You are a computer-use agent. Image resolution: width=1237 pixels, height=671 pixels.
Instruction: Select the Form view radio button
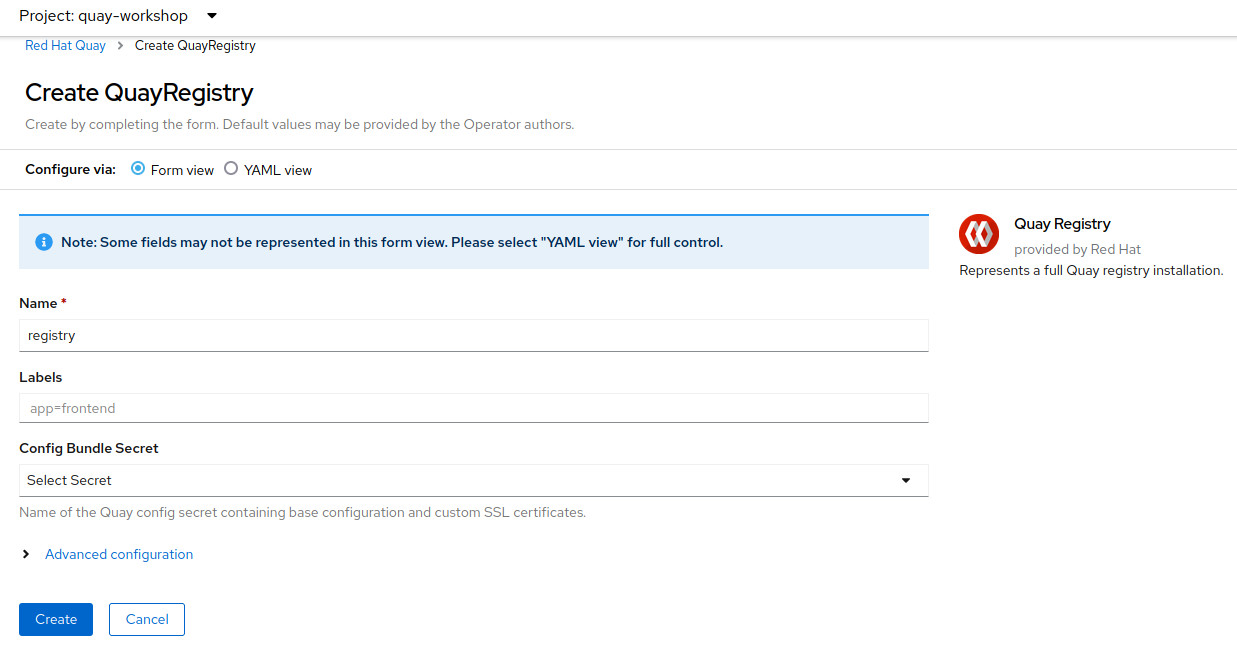pyautogui.click(x=138, y=169)
